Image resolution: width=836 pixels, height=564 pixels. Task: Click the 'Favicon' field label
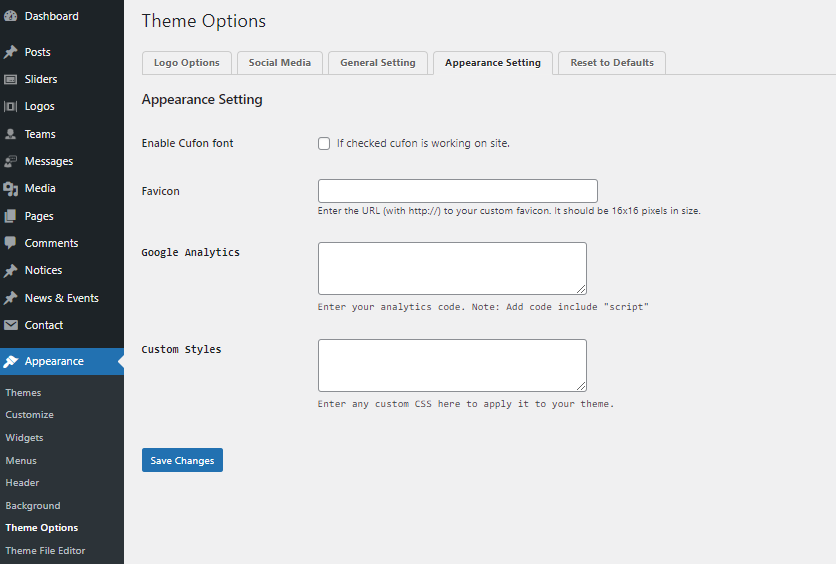pos(160,191)
